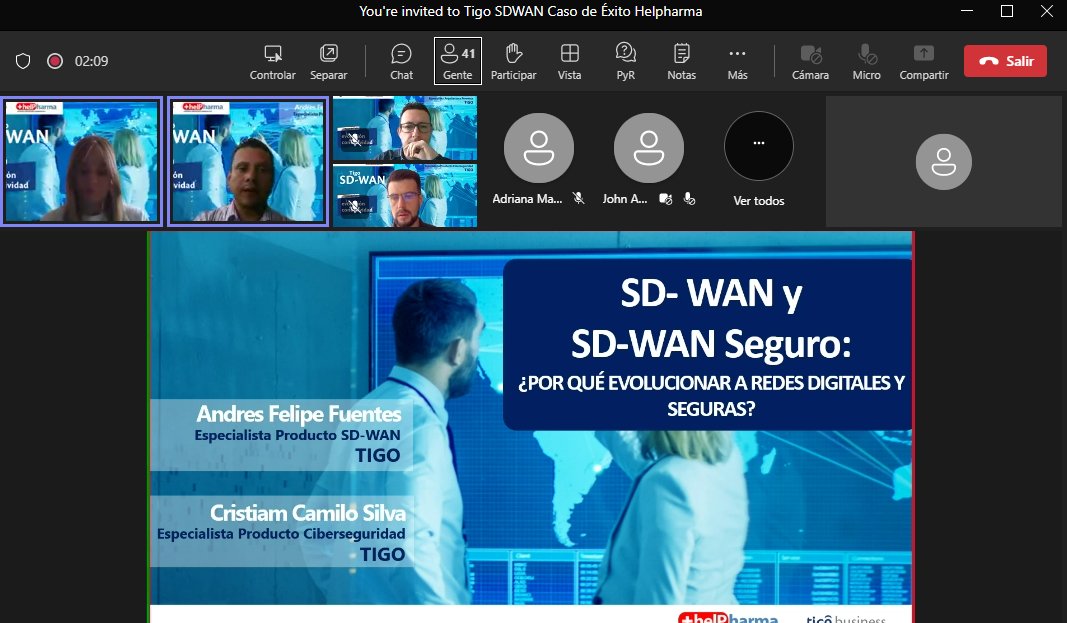
Task: Toggle the Micro microphone
Action: (866, 62)
